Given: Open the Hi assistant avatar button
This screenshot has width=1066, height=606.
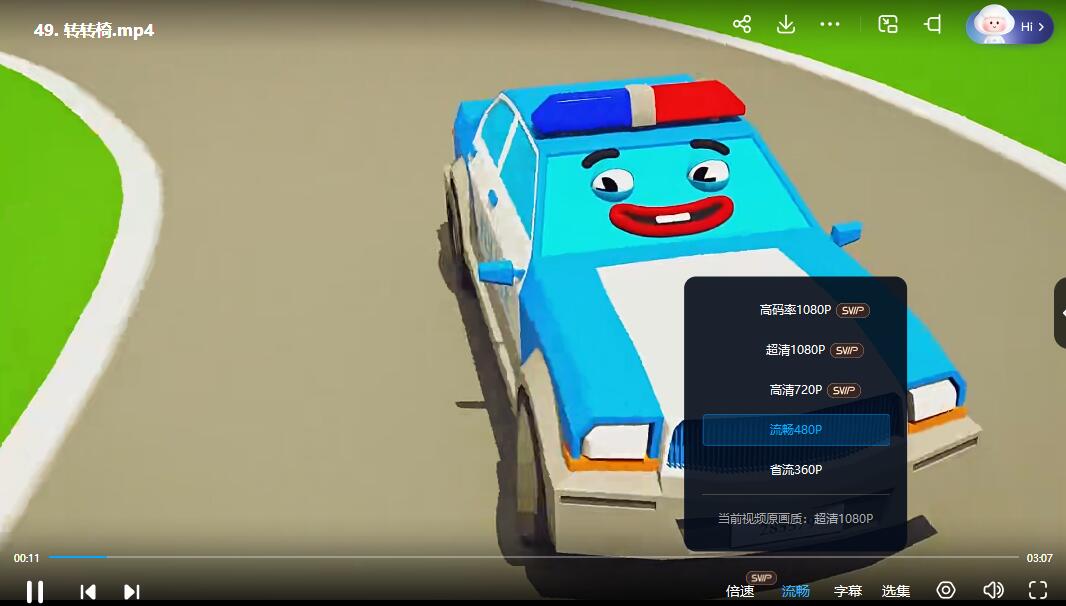Looking at the screenshot, I should point(1010,27).
